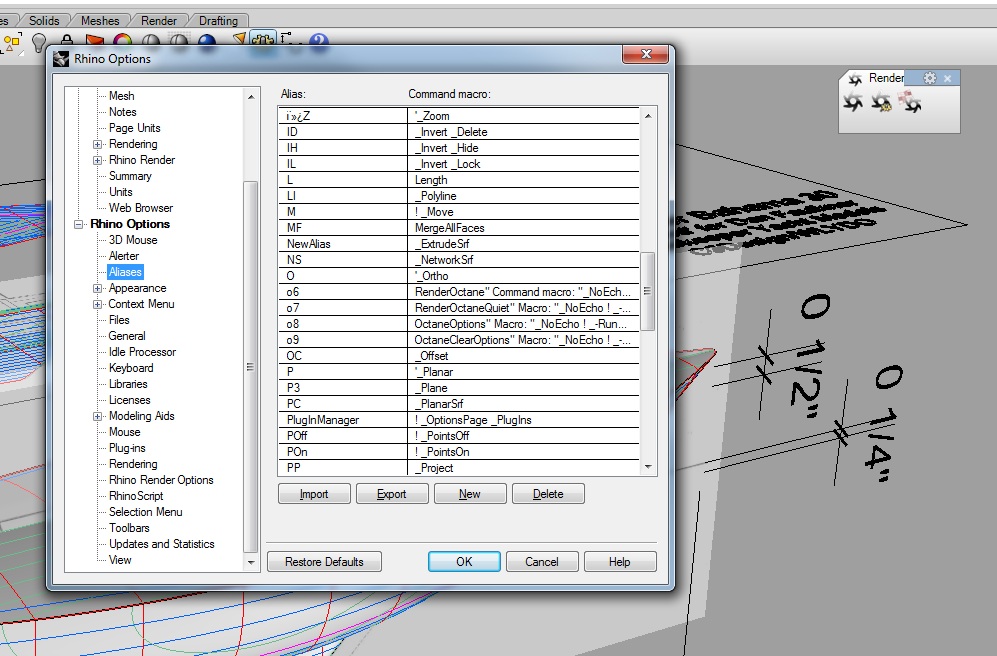997x656 pixels.
Task: Expand the Context Menu tree node
Action: point(97,304)
